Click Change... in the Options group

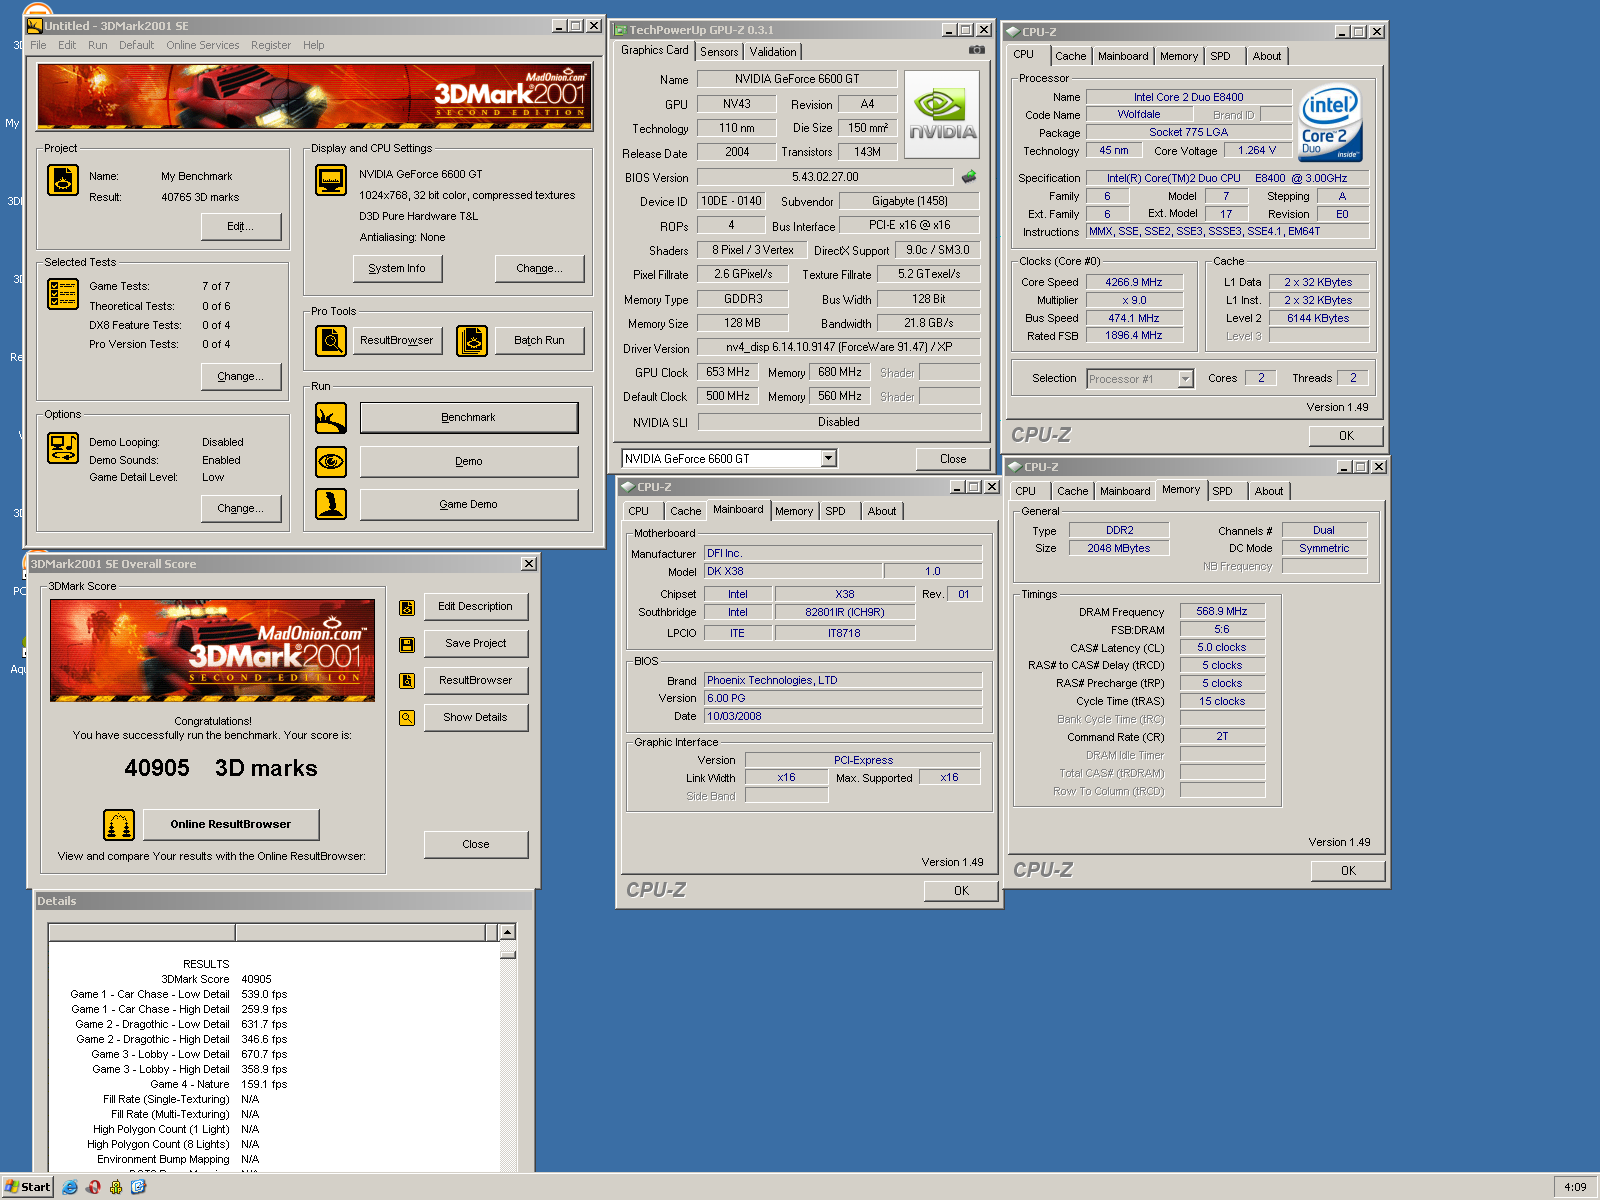(240, 508)
